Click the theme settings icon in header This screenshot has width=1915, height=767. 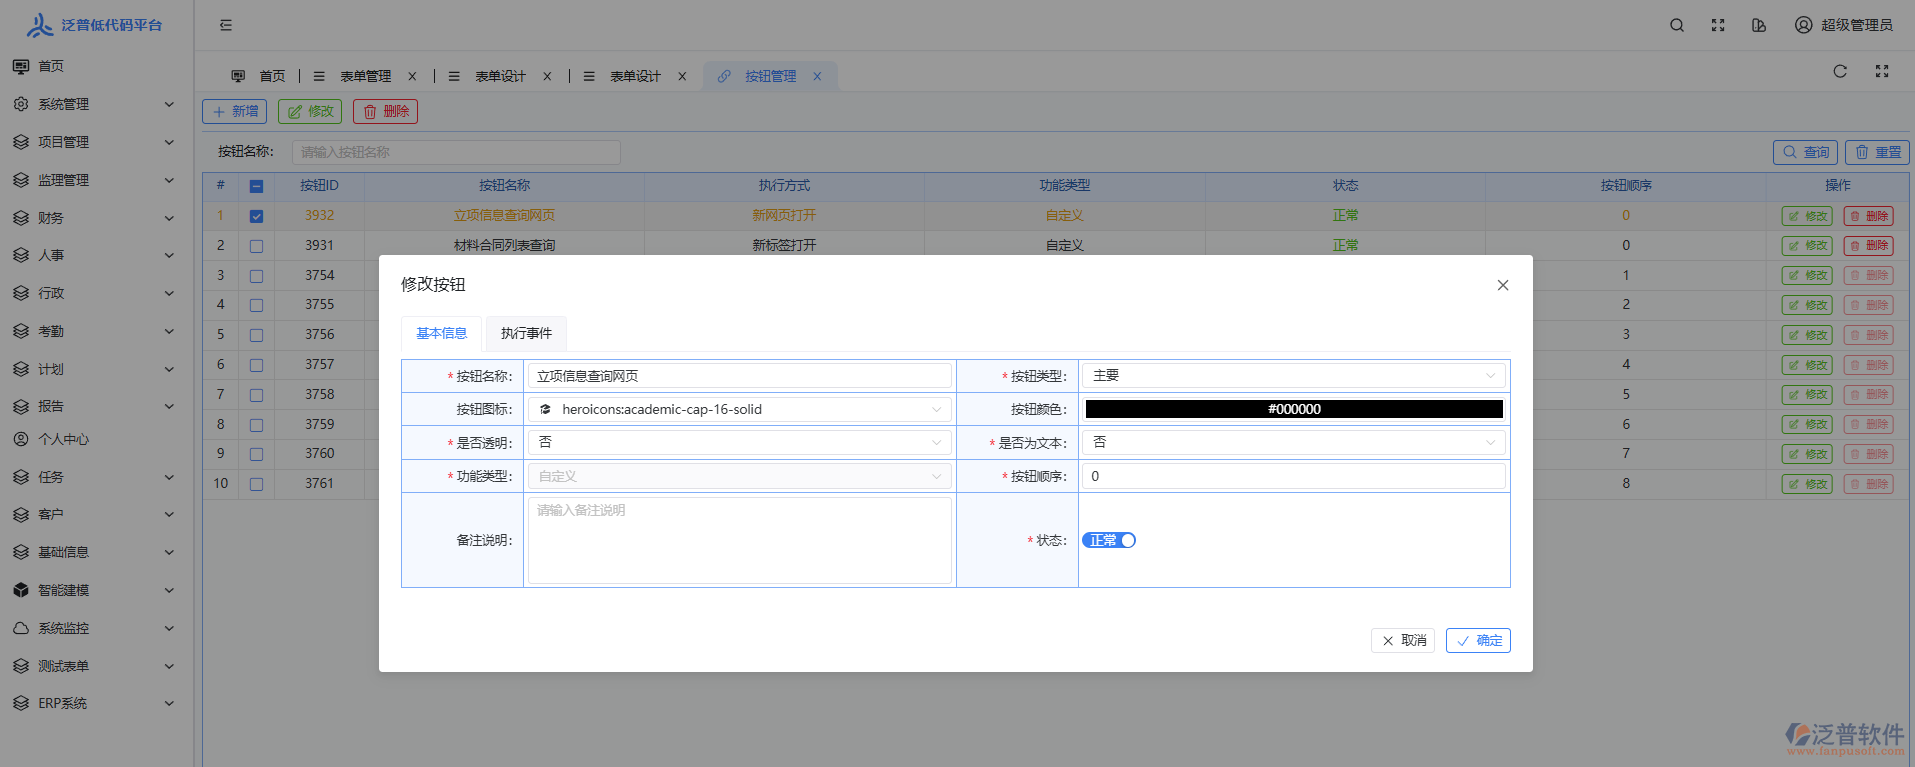click(1759, 25)
